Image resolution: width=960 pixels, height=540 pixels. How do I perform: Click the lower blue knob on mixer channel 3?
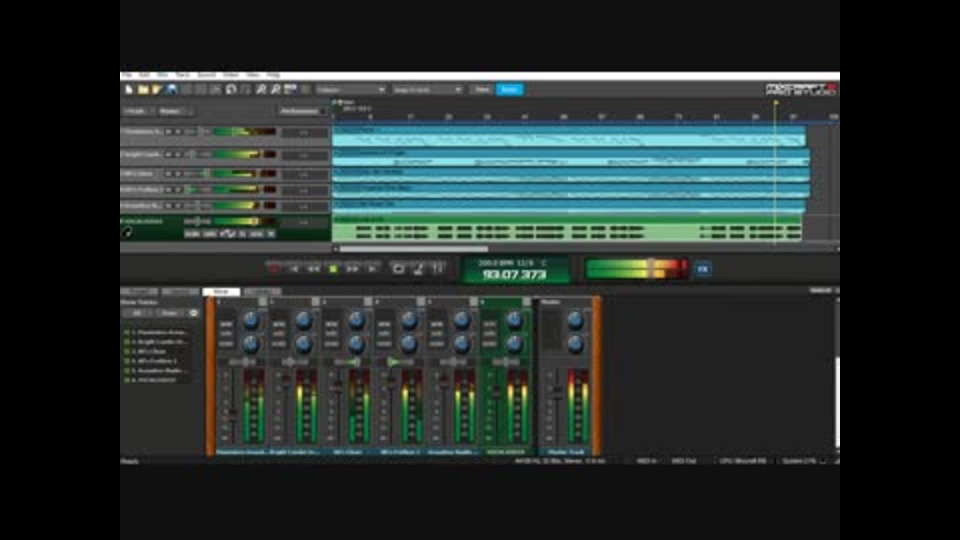(x=356, y=343)
